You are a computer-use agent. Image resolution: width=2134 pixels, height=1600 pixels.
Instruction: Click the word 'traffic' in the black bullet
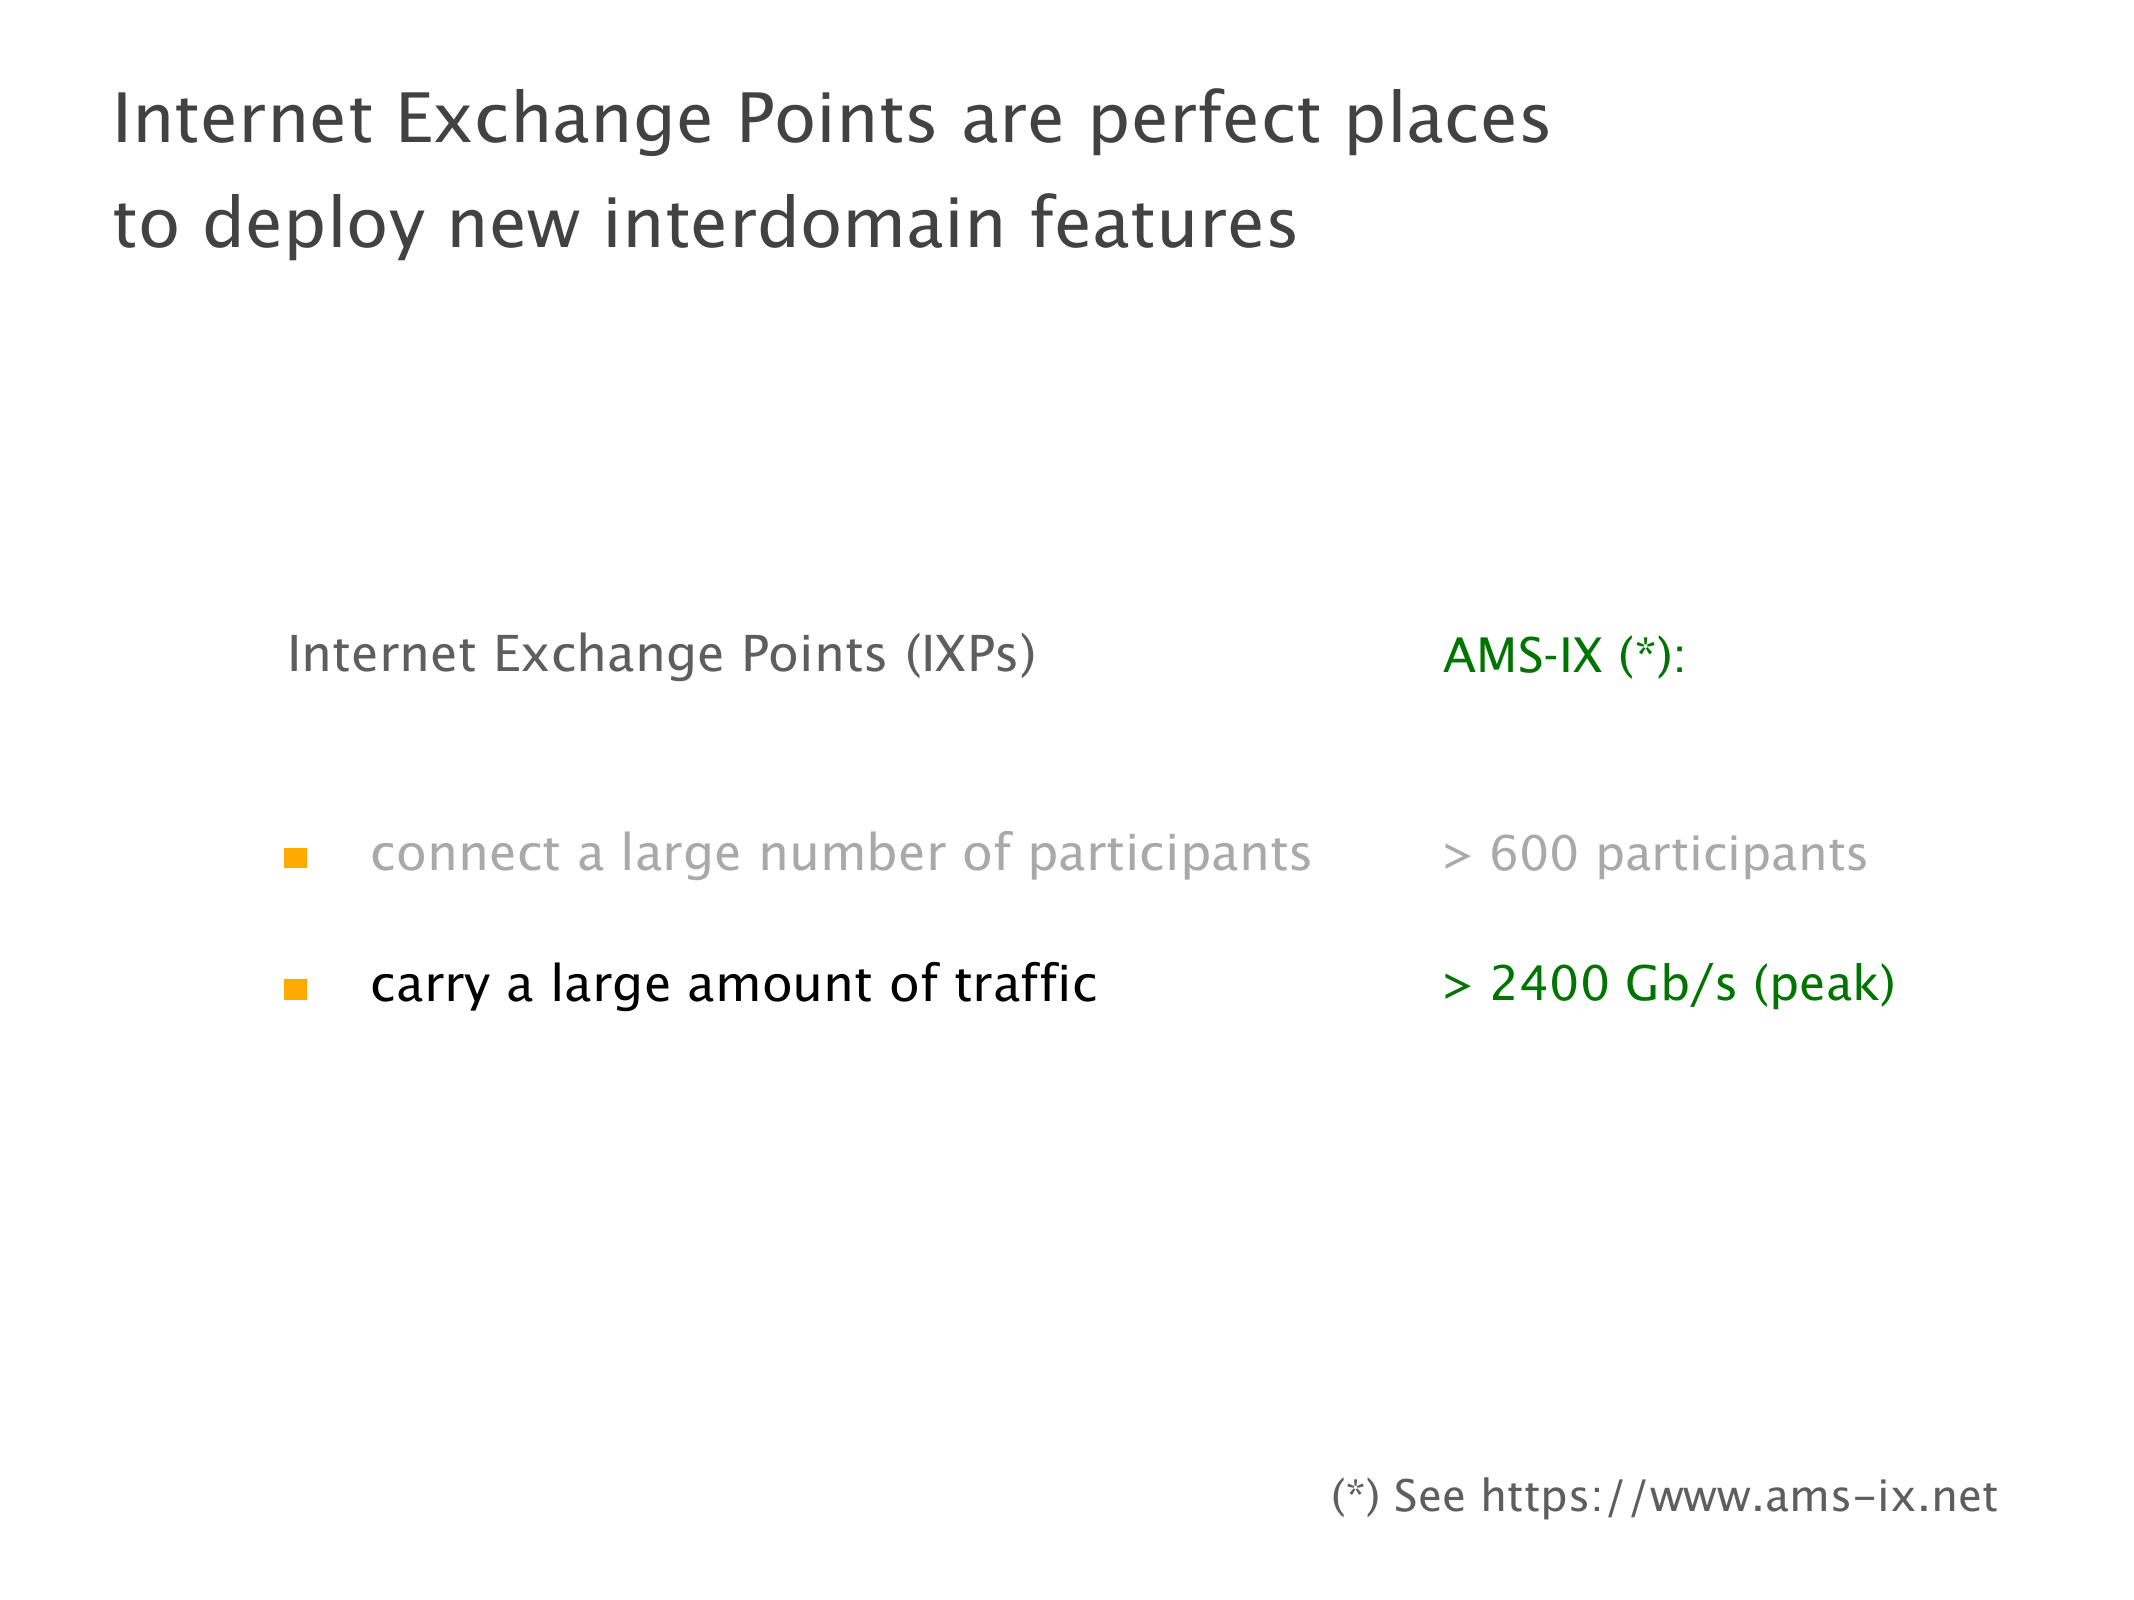(x=1025, y=984)
